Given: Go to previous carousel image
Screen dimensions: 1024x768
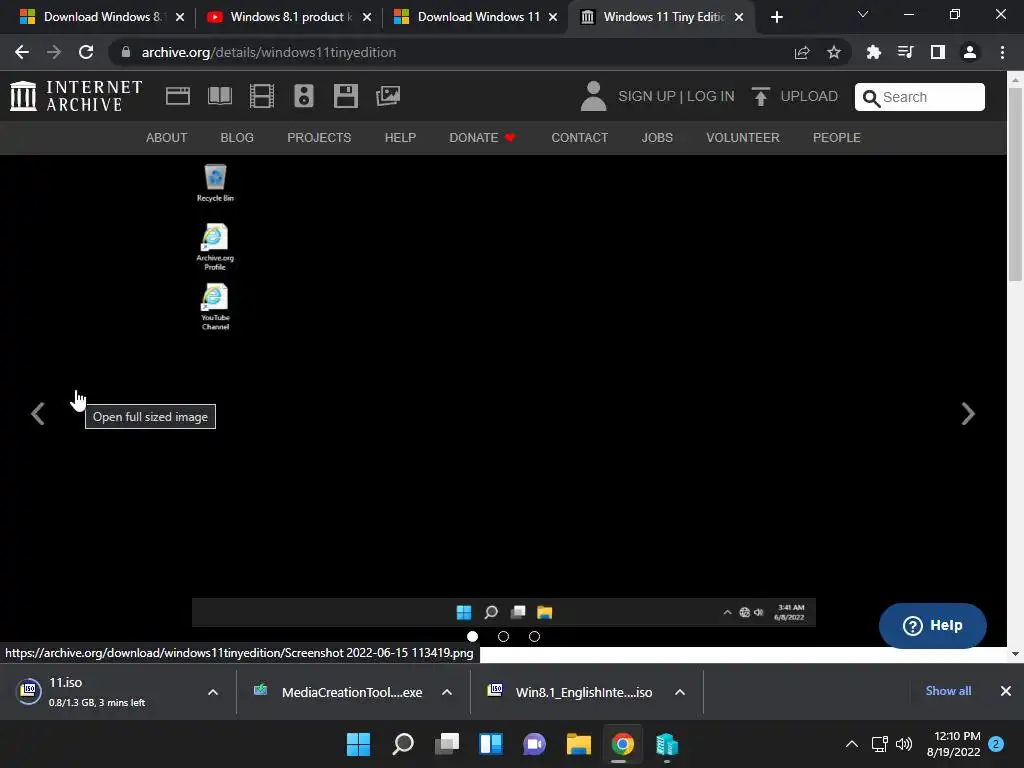Looking at the screenshot, I should pyautogui.click(x=38, y=413).
